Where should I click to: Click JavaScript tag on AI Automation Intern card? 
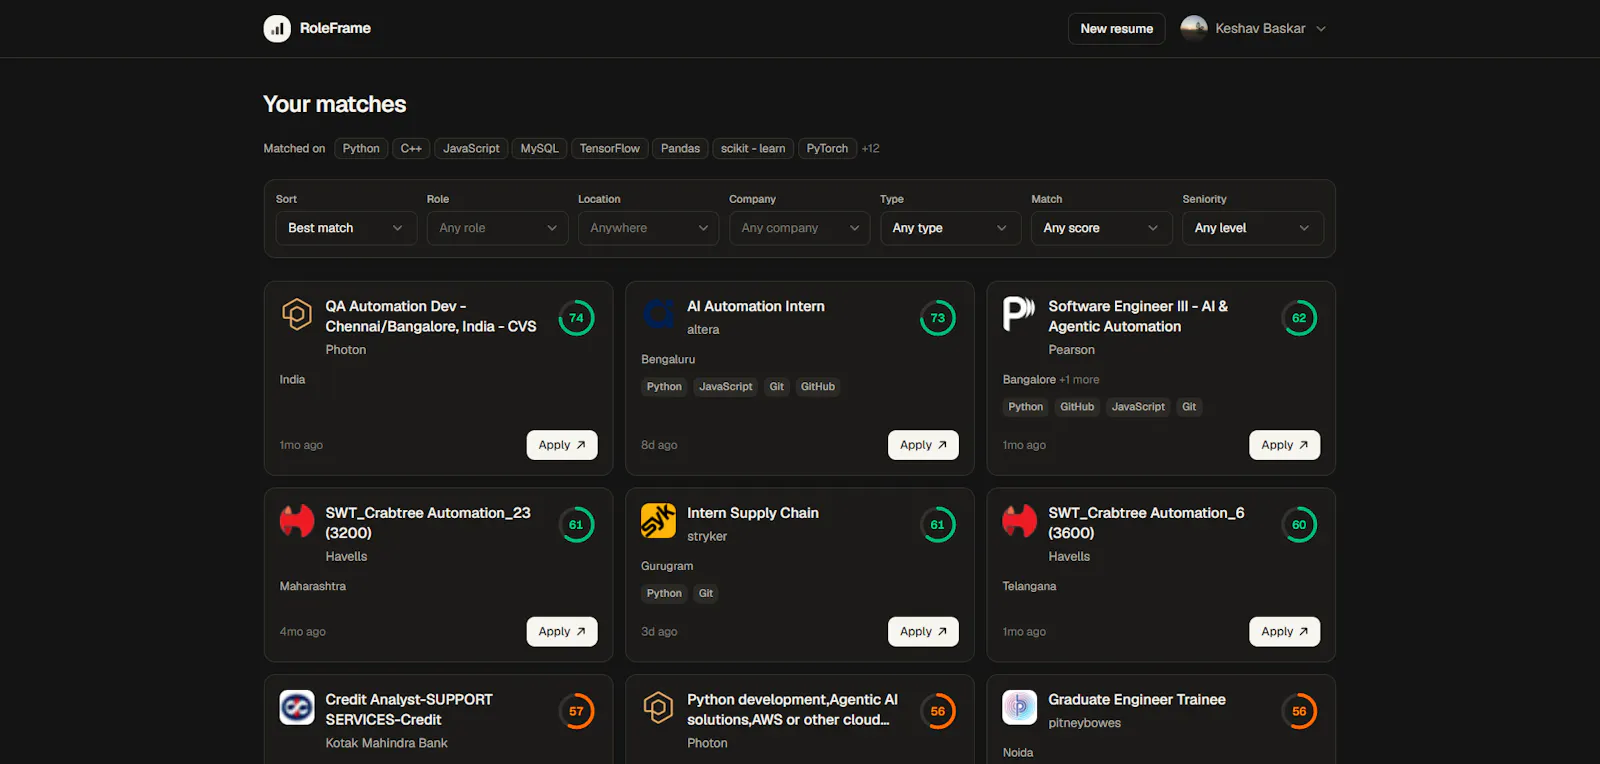[x=726, y=387]
